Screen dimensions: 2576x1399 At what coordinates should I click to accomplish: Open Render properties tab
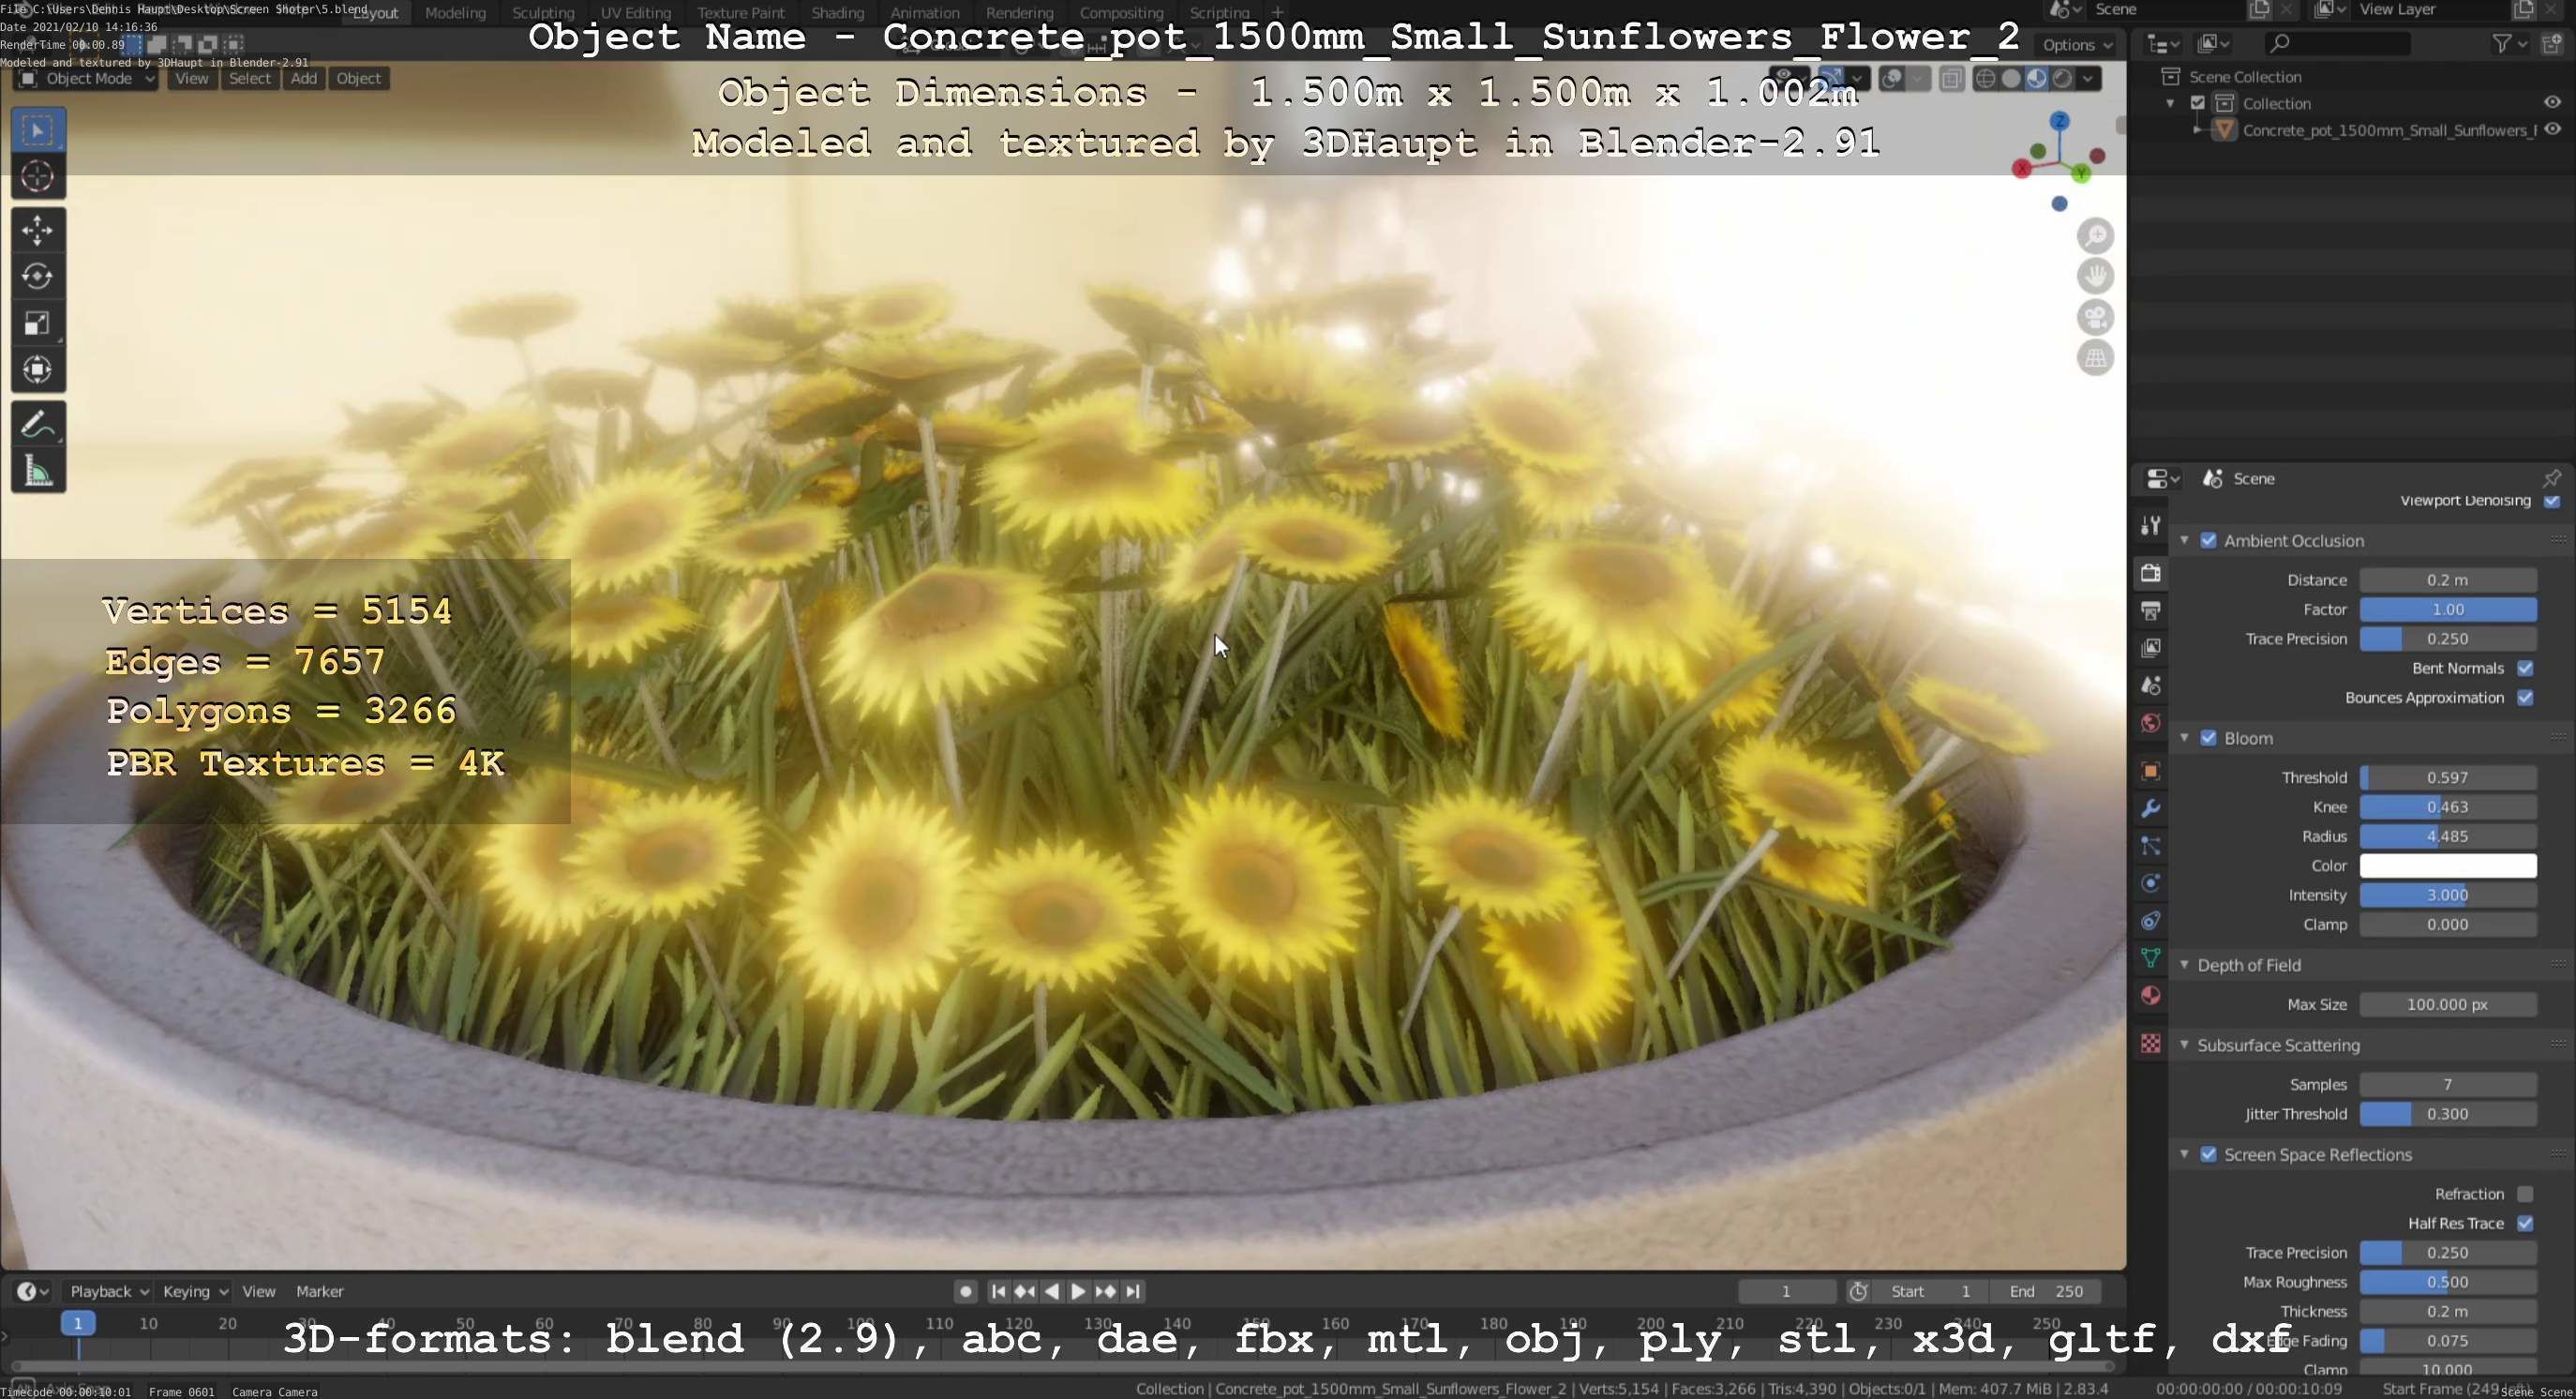(2151, 574)
